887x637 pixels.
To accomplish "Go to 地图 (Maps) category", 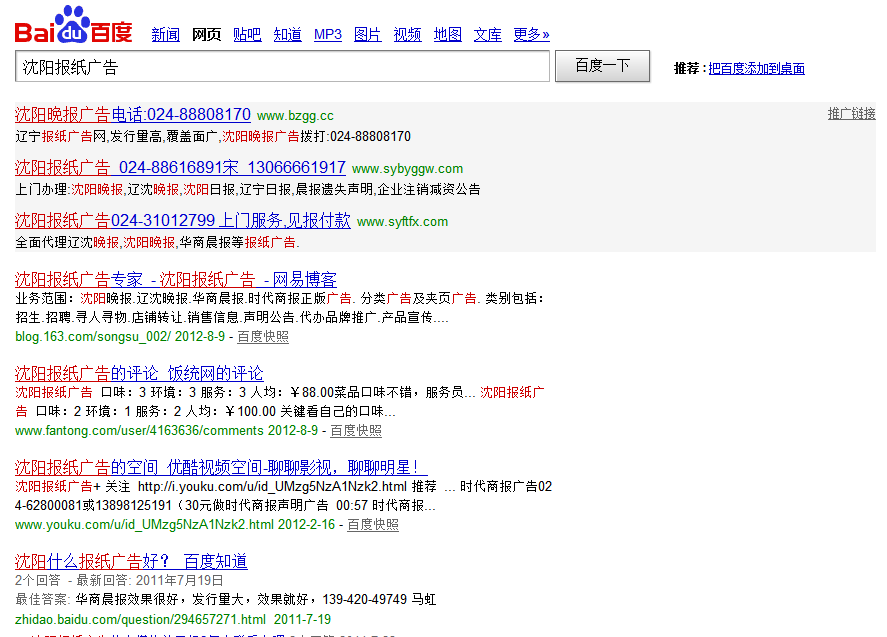I will (x=447, y=35).
